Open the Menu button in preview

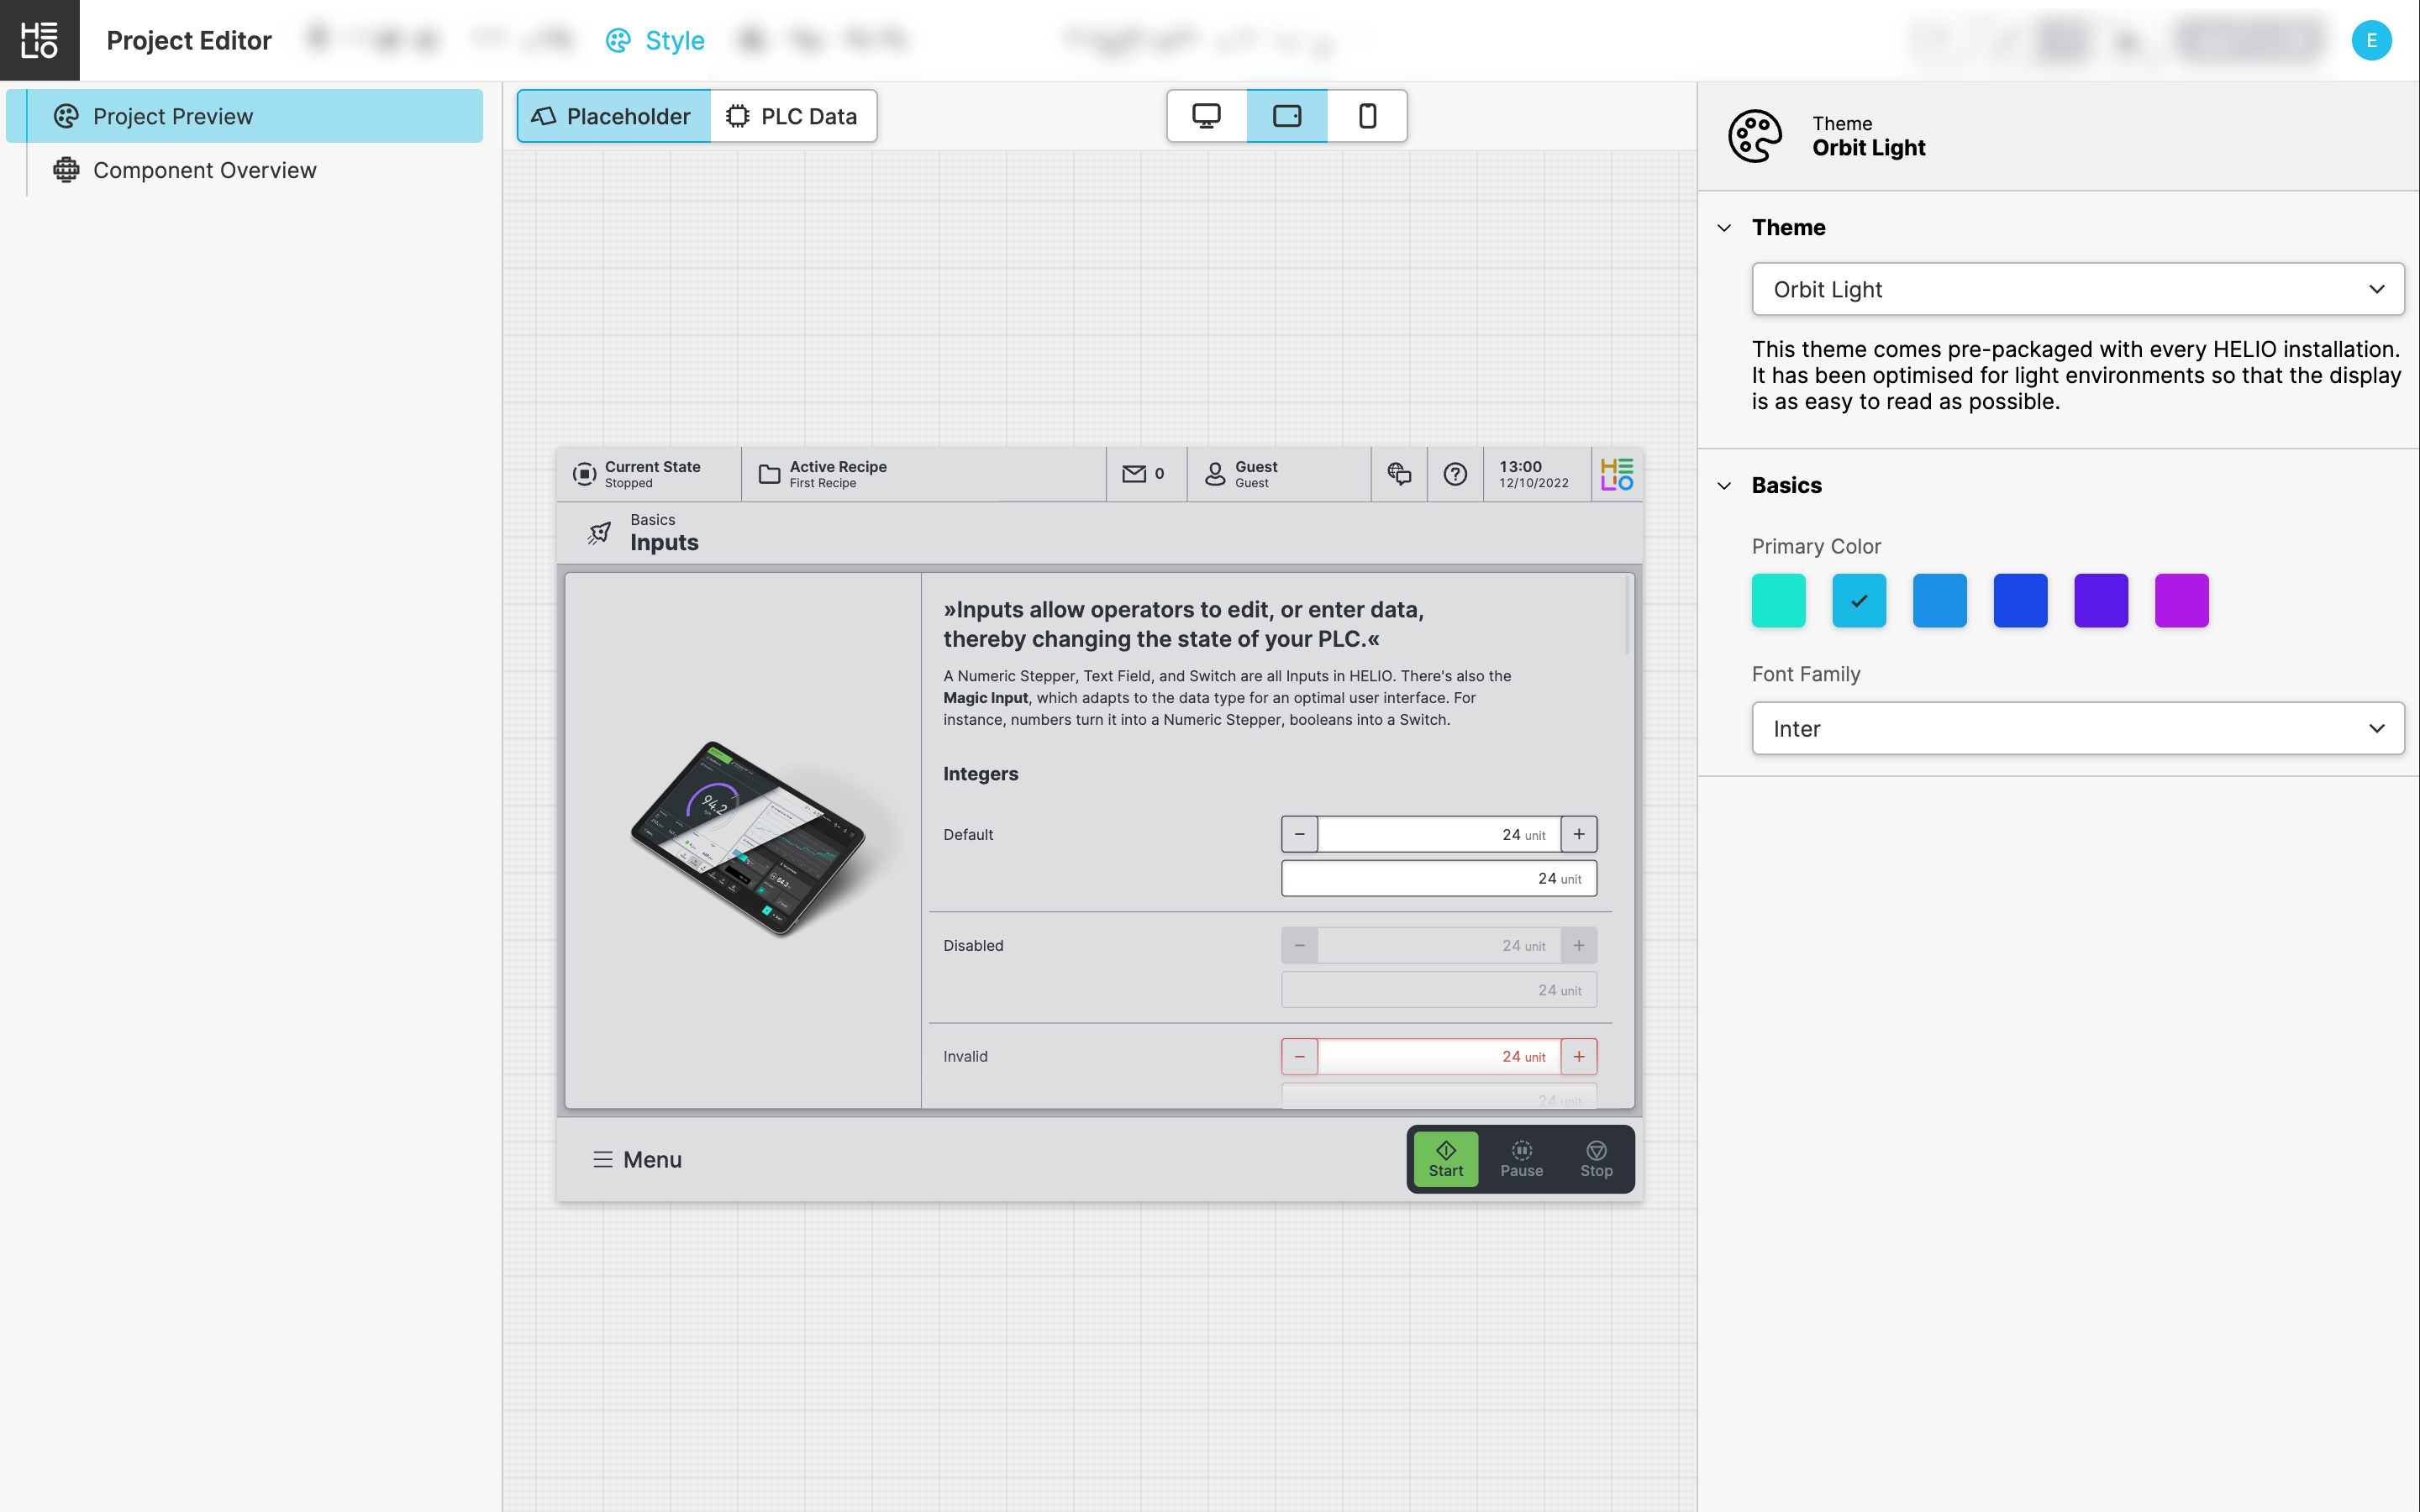[637, 1159]
